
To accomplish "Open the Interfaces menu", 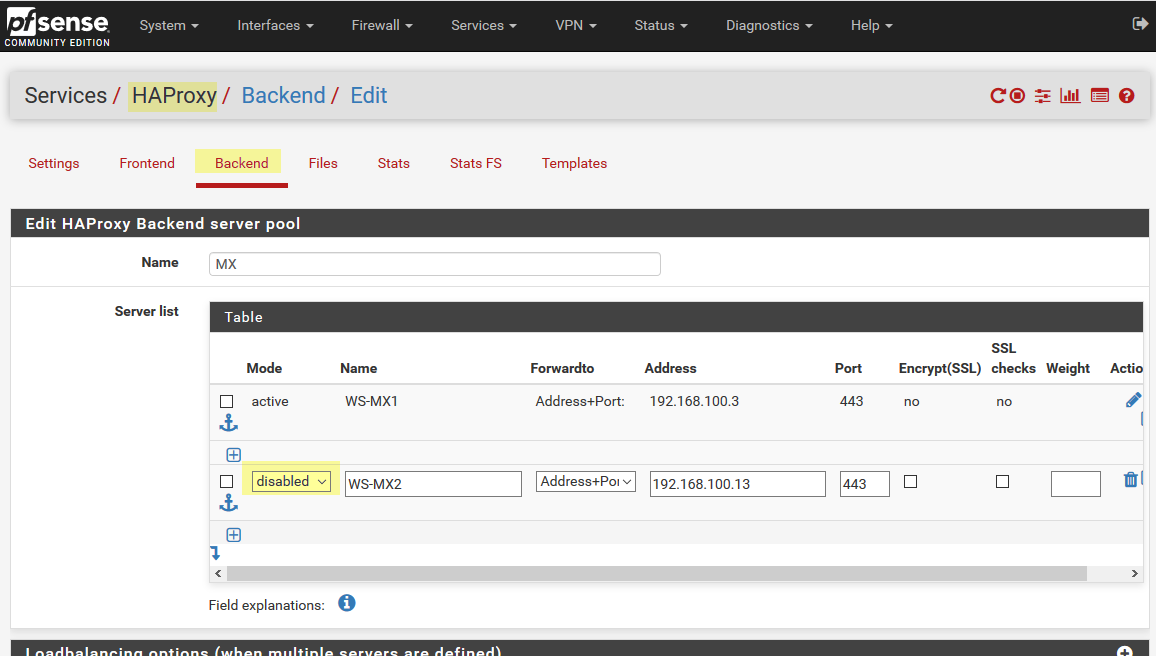I will tap(275, 25).
